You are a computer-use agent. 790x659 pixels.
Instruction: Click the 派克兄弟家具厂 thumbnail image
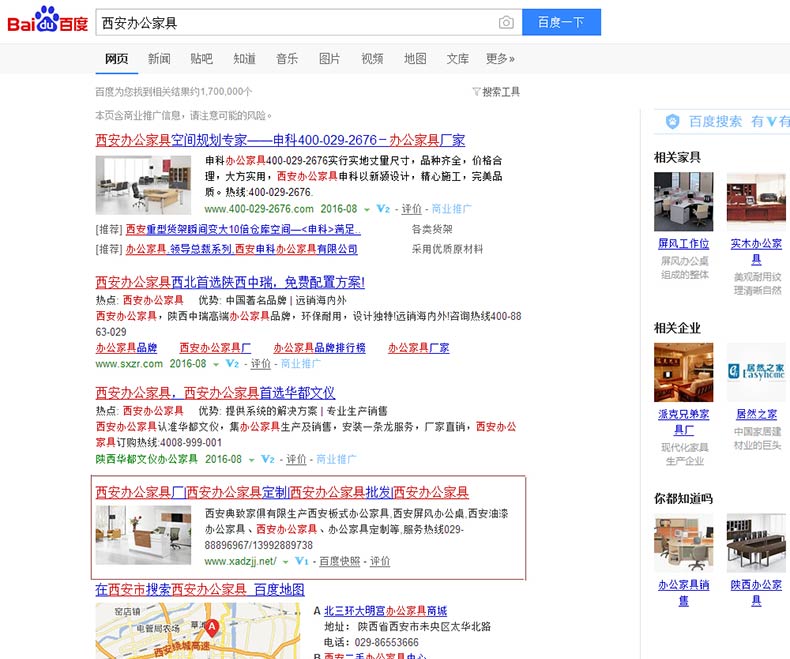coord(684,372)
